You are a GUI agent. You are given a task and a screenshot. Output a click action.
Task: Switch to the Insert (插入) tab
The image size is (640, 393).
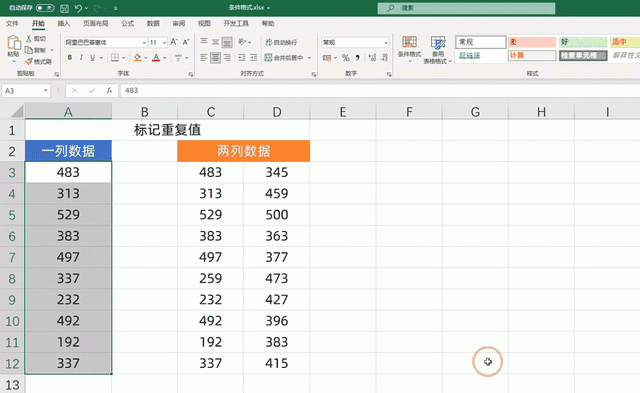coord(63,24)
